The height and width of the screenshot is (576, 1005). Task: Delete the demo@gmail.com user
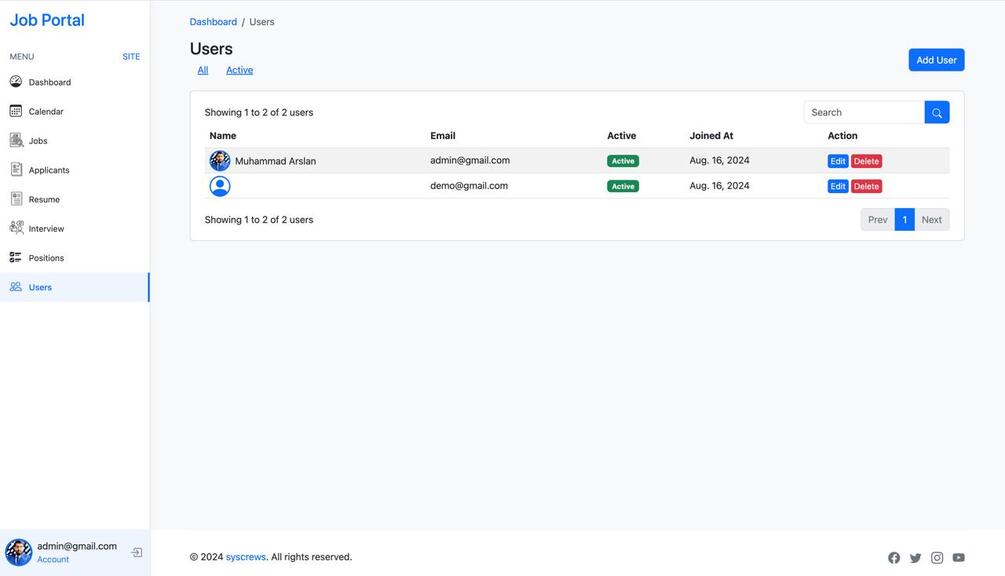pos(866,186)
